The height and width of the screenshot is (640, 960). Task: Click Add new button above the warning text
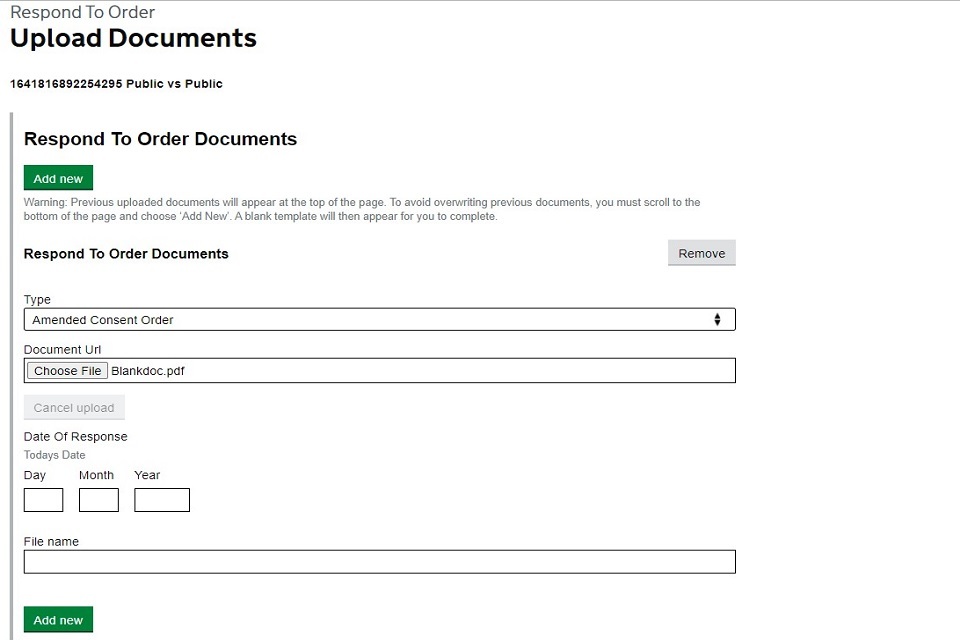point(58,178)
